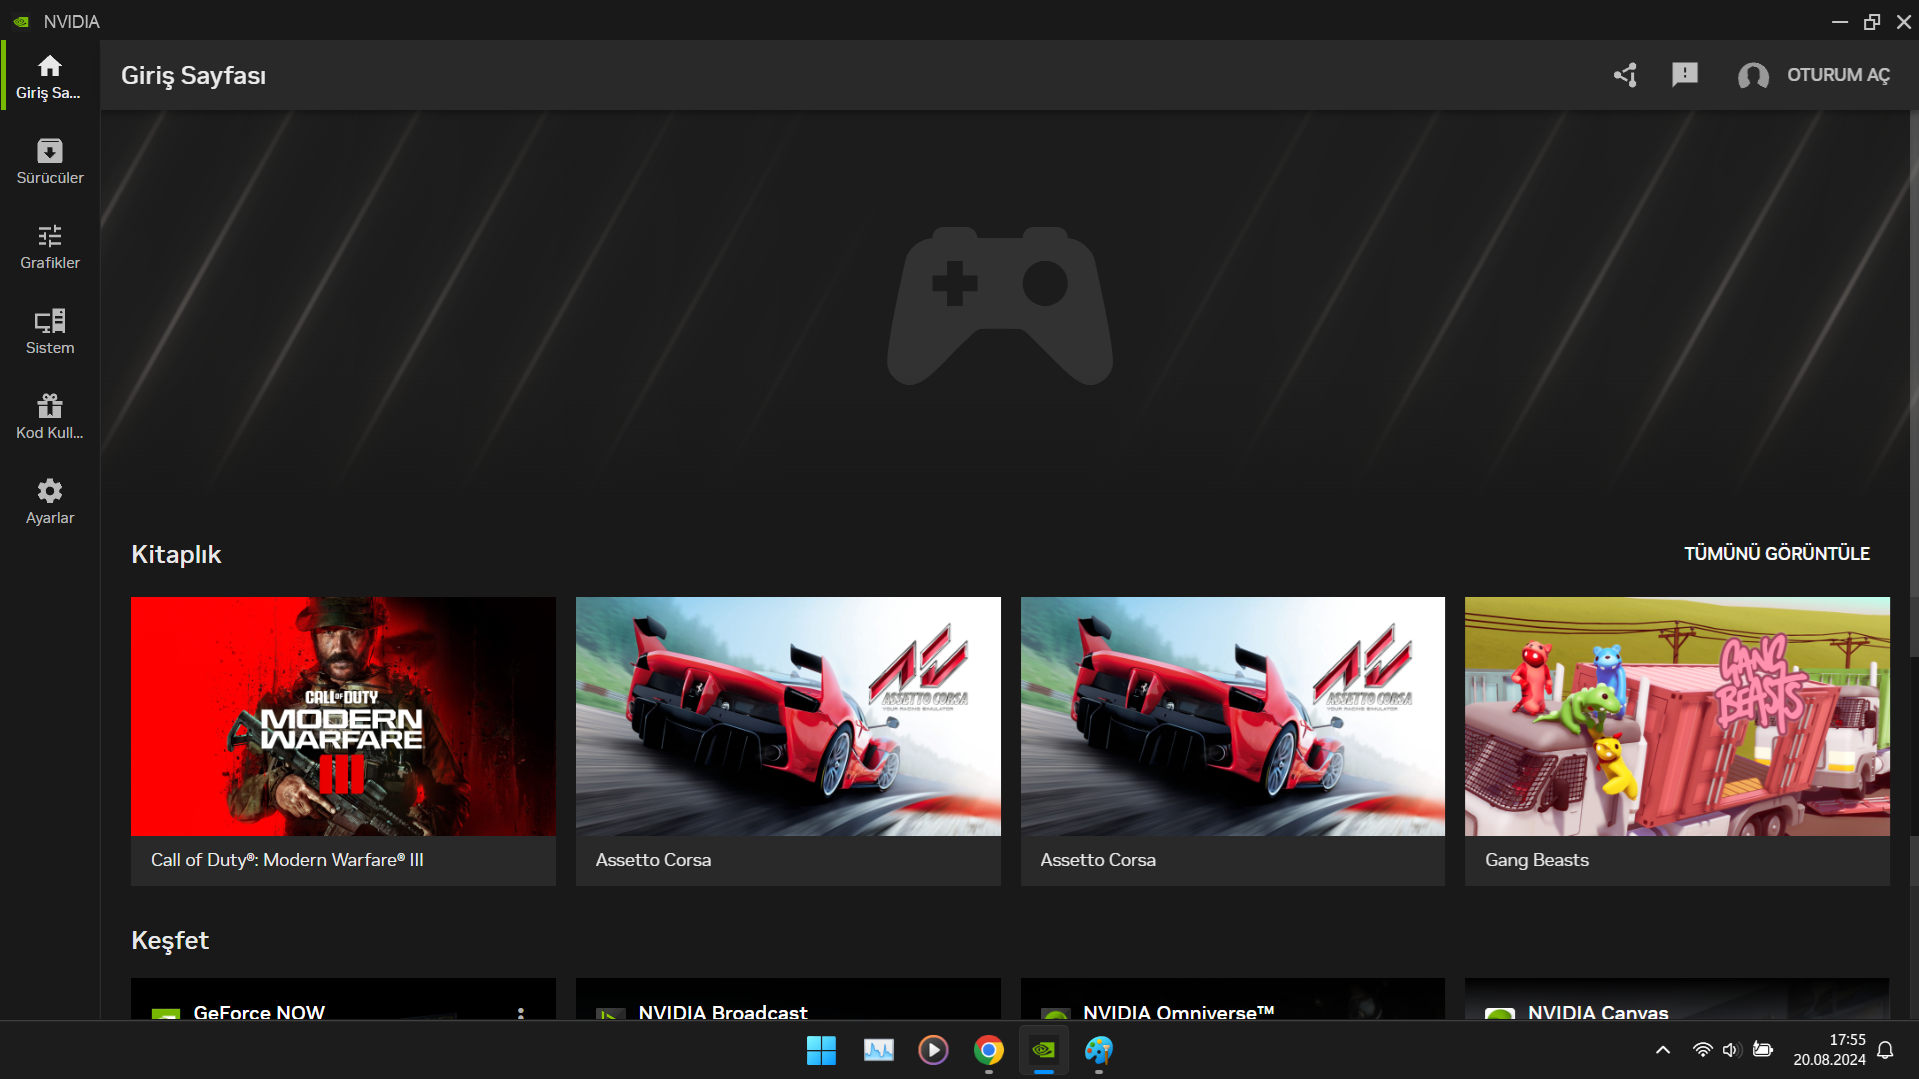The image size is (1919, 1079).
Task: Open Google Chrome from the taskbar
Action: (x=989, y=1050)
